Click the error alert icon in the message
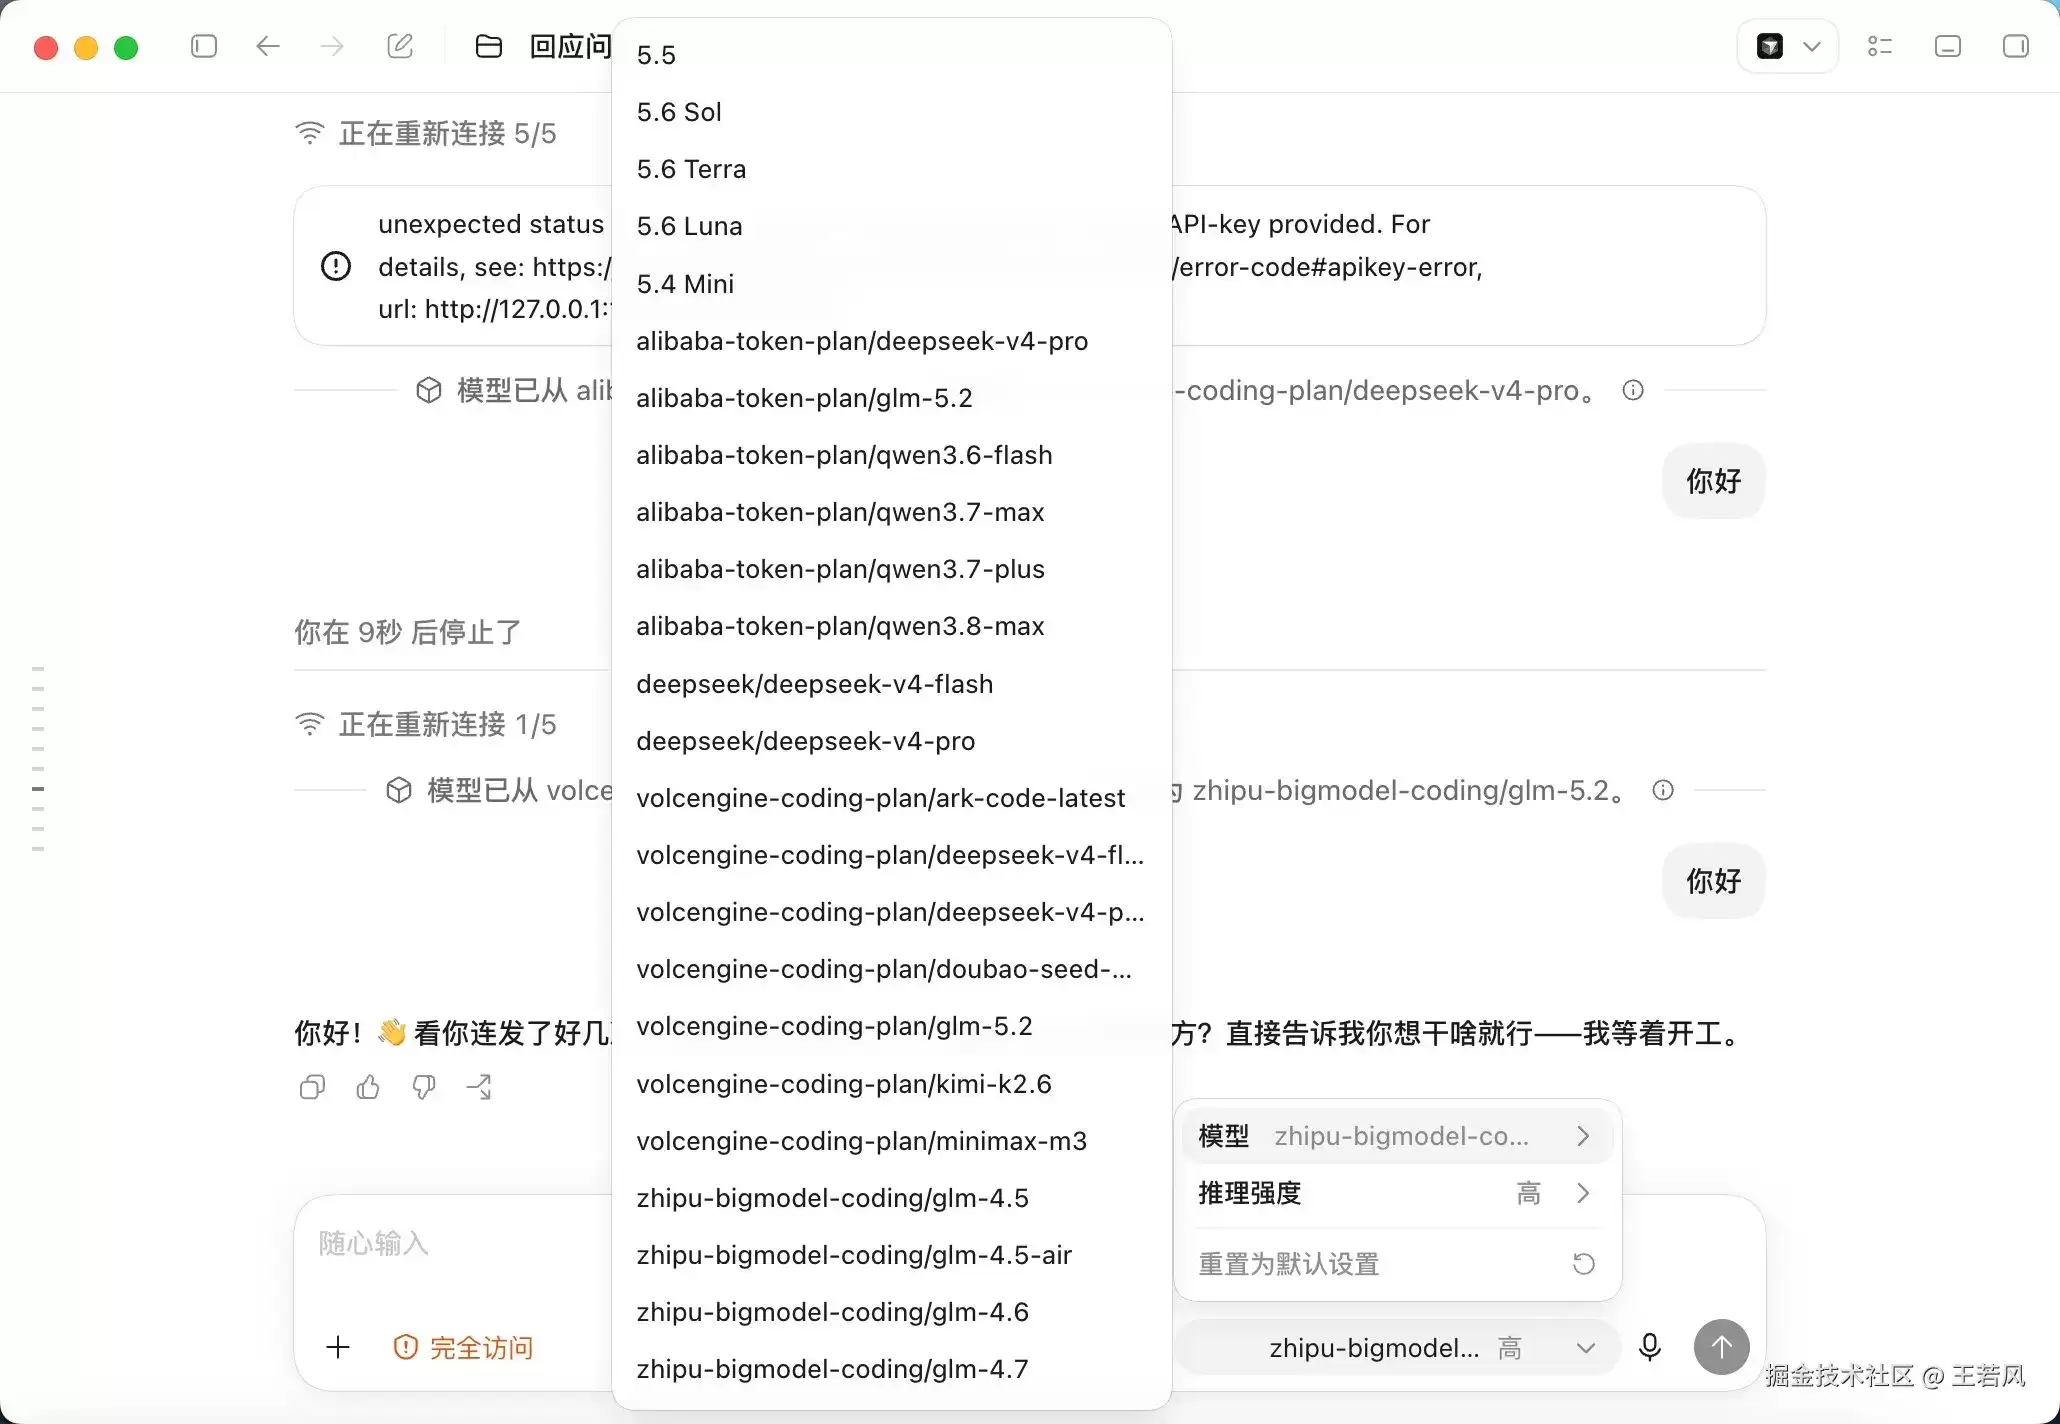The height and width of the screenshot is (1424, 2060). (x=336, y=266)
